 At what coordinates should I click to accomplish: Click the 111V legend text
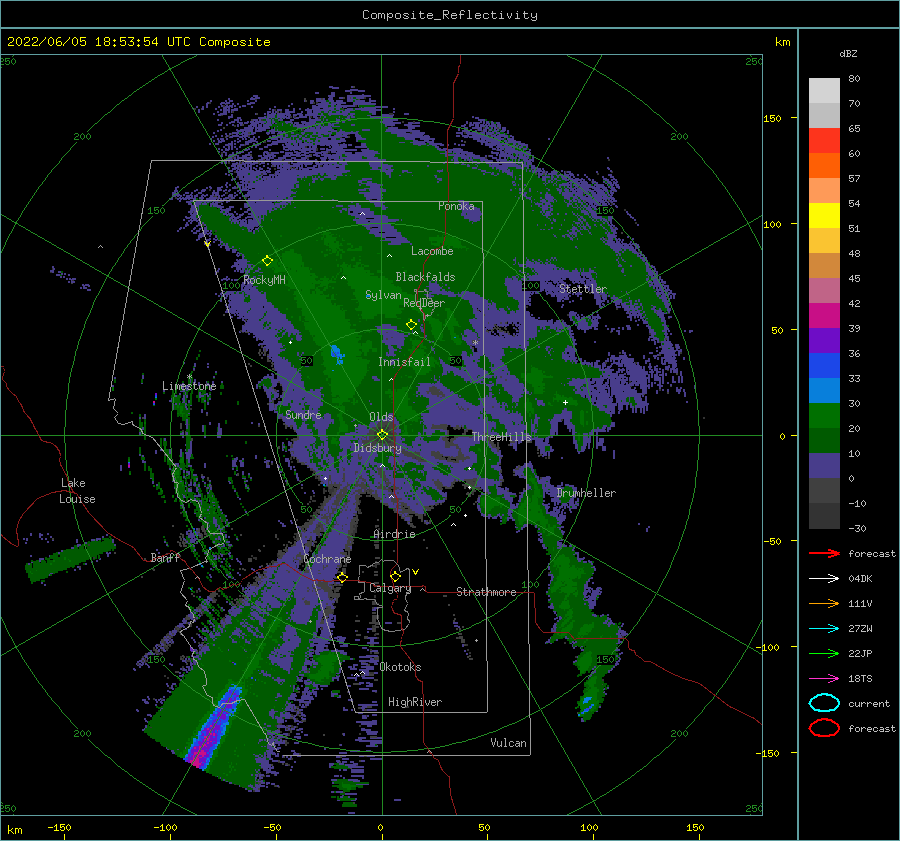pyautogui.click(x=860, y=603)
